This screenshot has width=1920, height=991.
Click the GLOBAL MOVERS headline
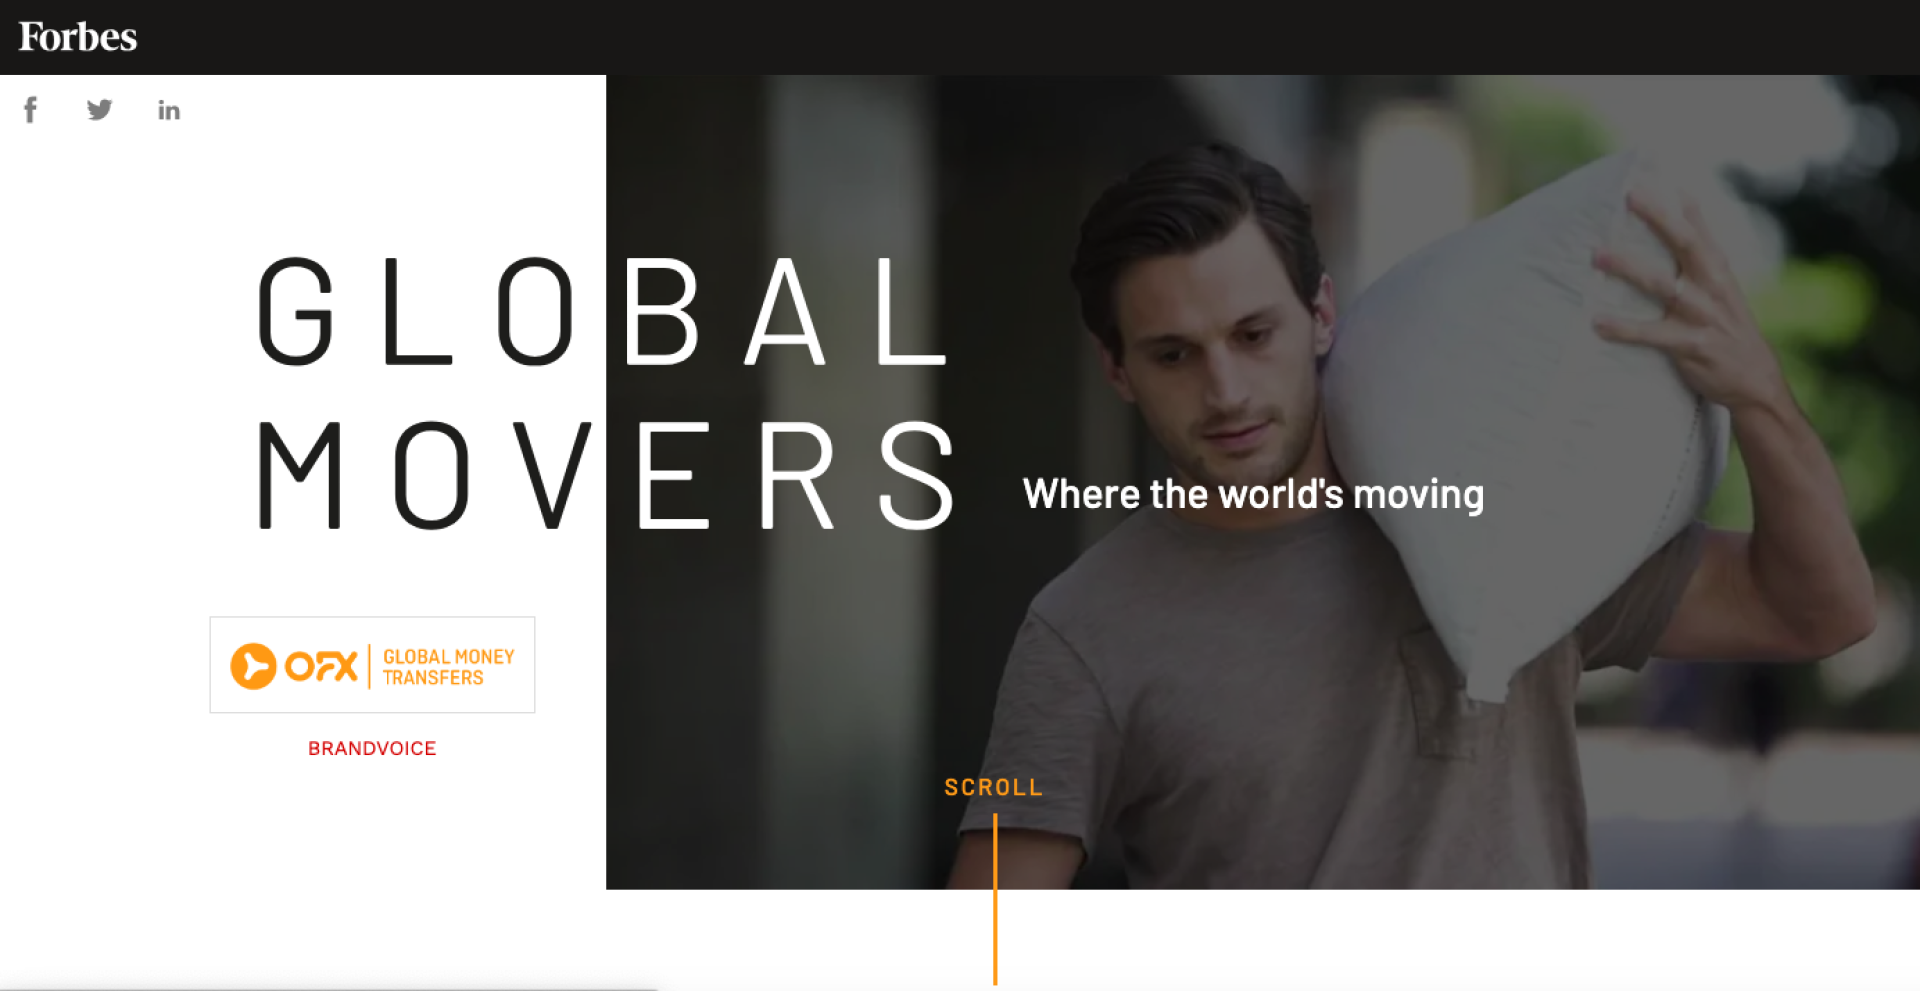(606, 392)
